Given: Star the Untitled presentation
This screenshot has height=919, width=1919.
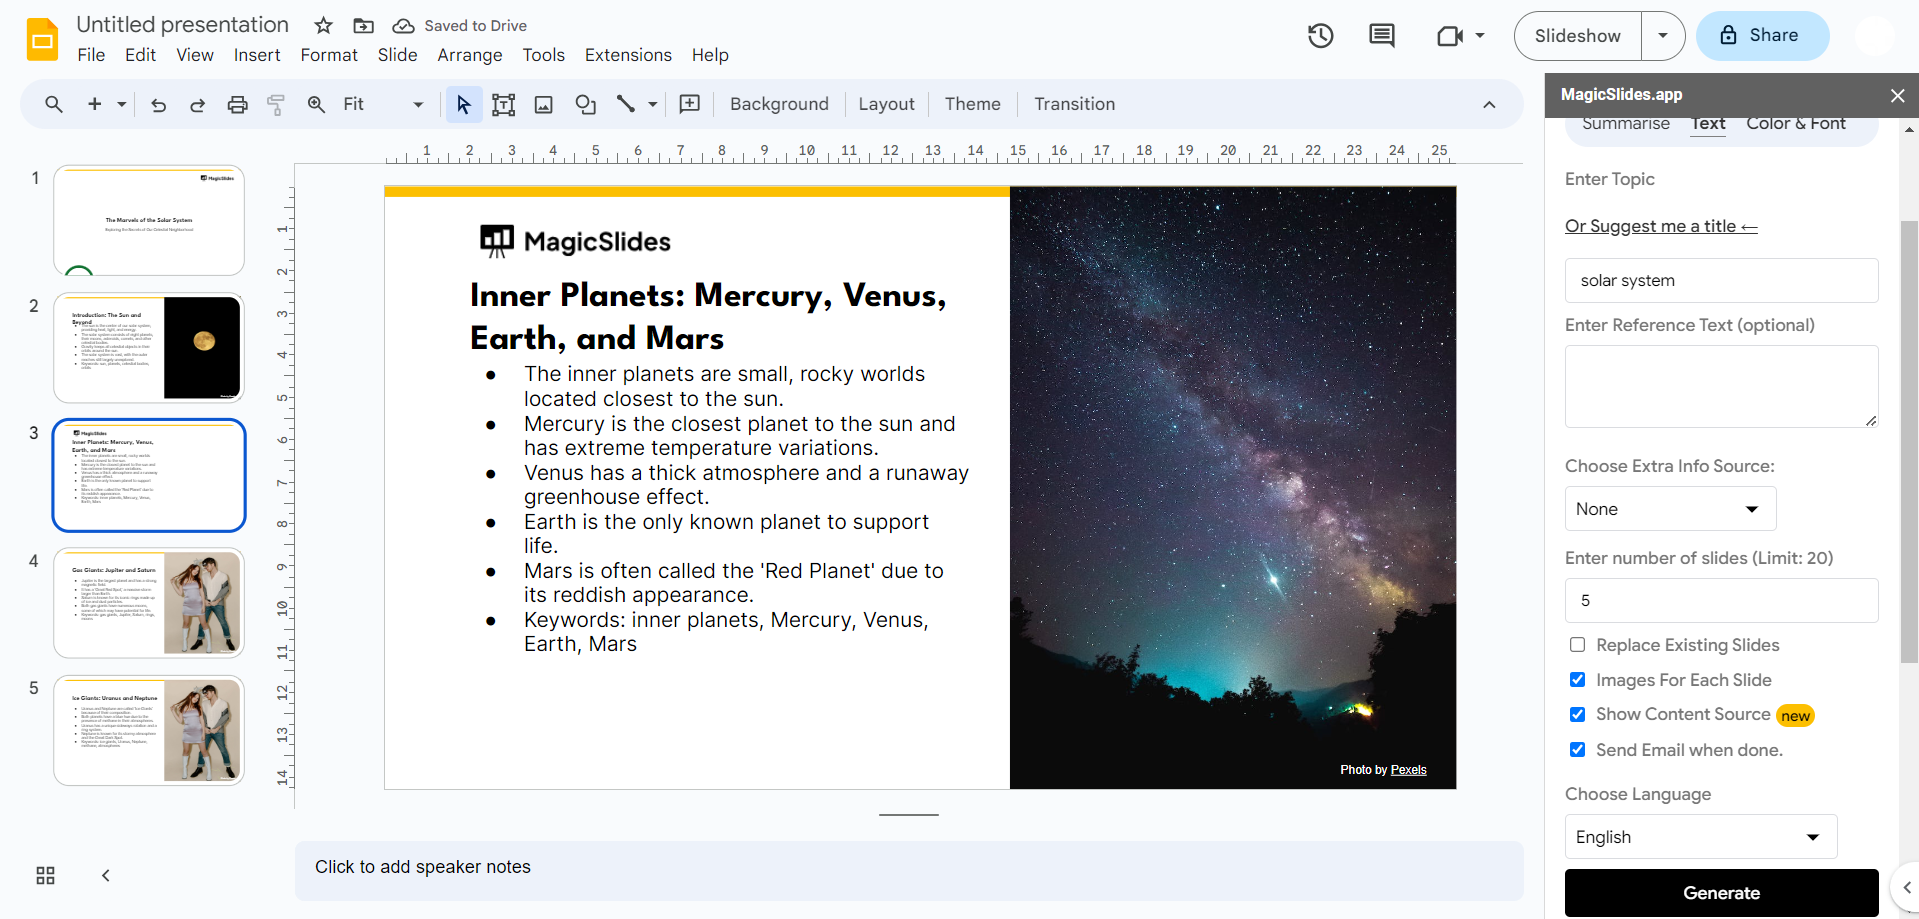Looking at the screenshot, I should pyautogui.click(x=323, y=26).
